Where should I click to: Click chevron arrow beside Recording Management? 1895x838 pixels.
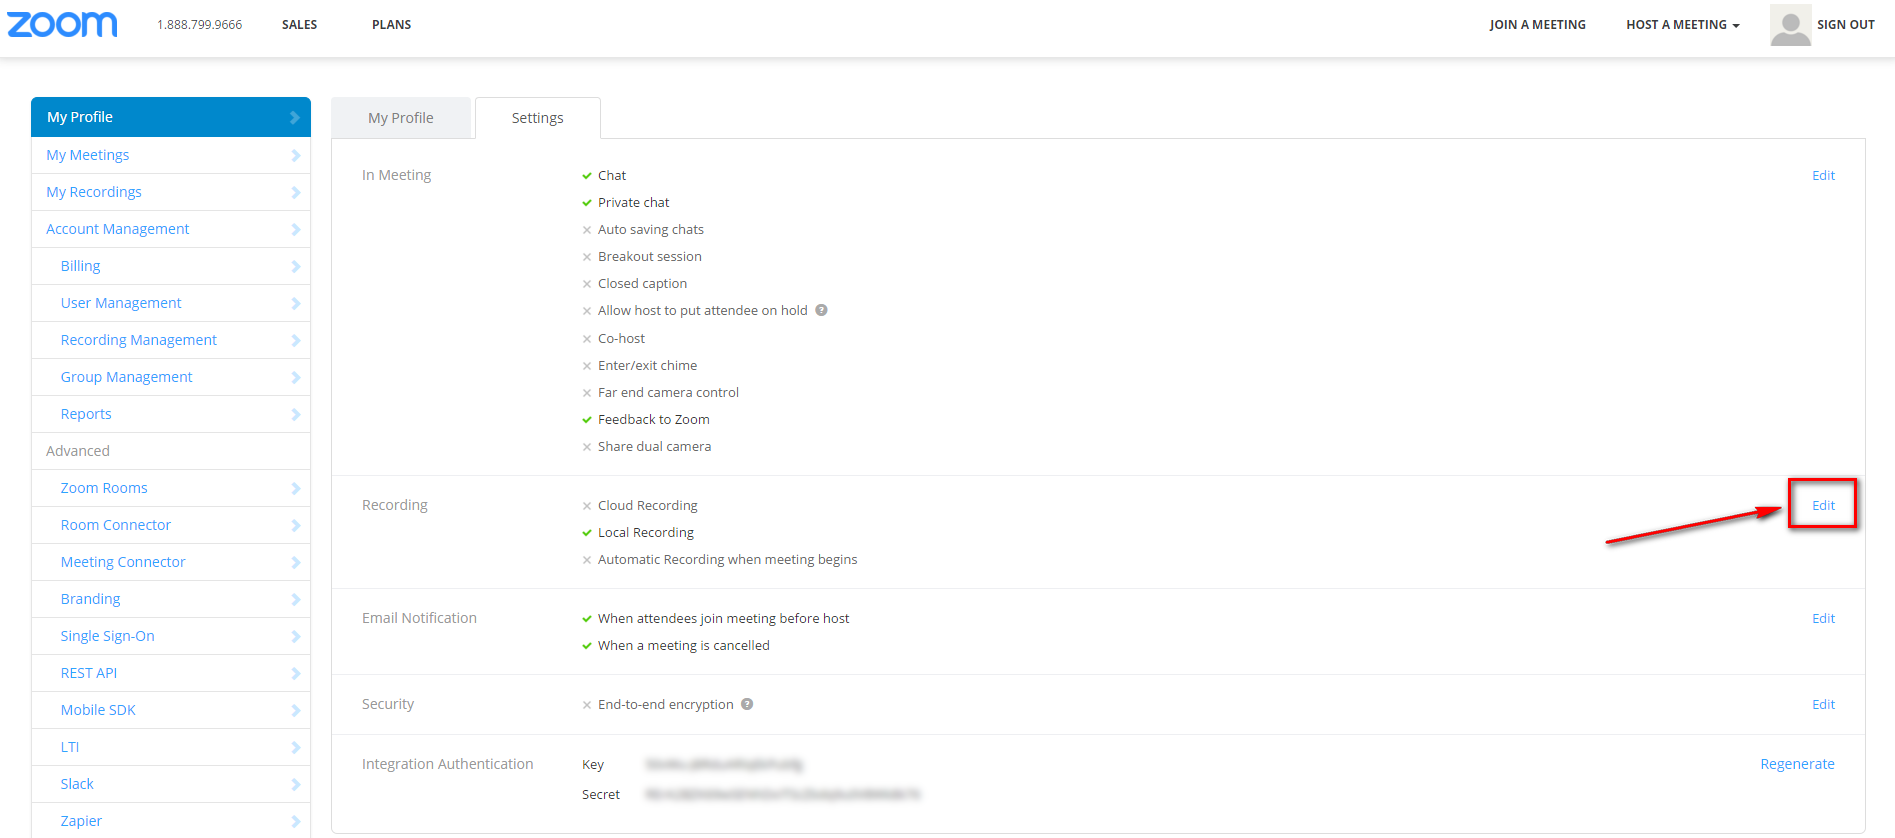[295, 340]
